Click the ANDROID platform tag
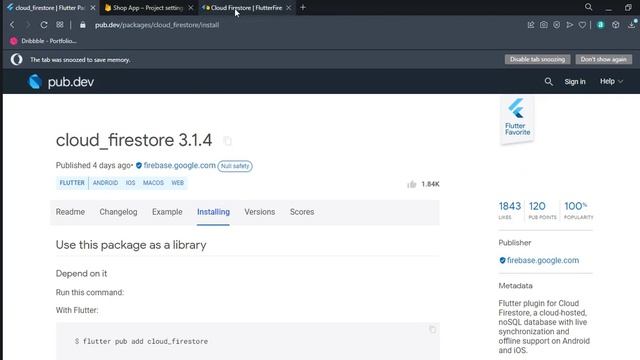The image size is (640, 360). (105, 183)
